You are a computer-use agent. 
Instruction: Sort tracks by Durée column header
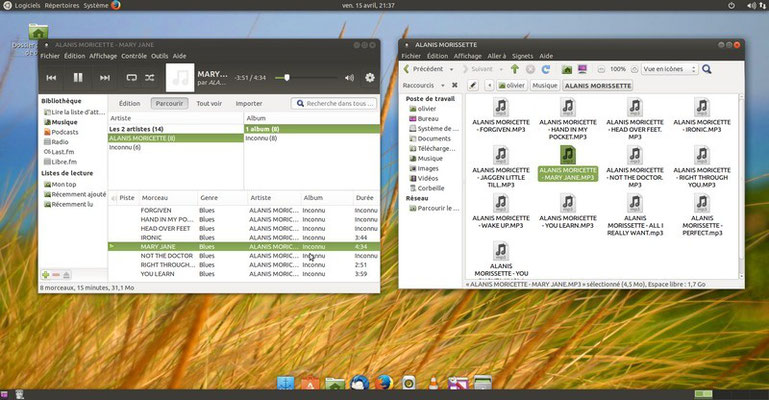[x=365, y=198]
